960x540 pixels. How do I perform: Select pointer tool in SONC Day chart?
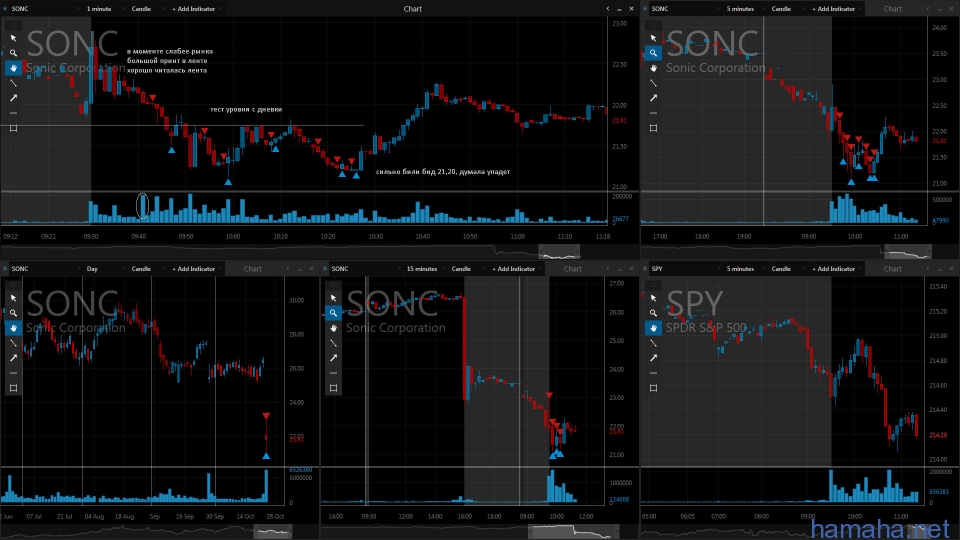[13, 298]
